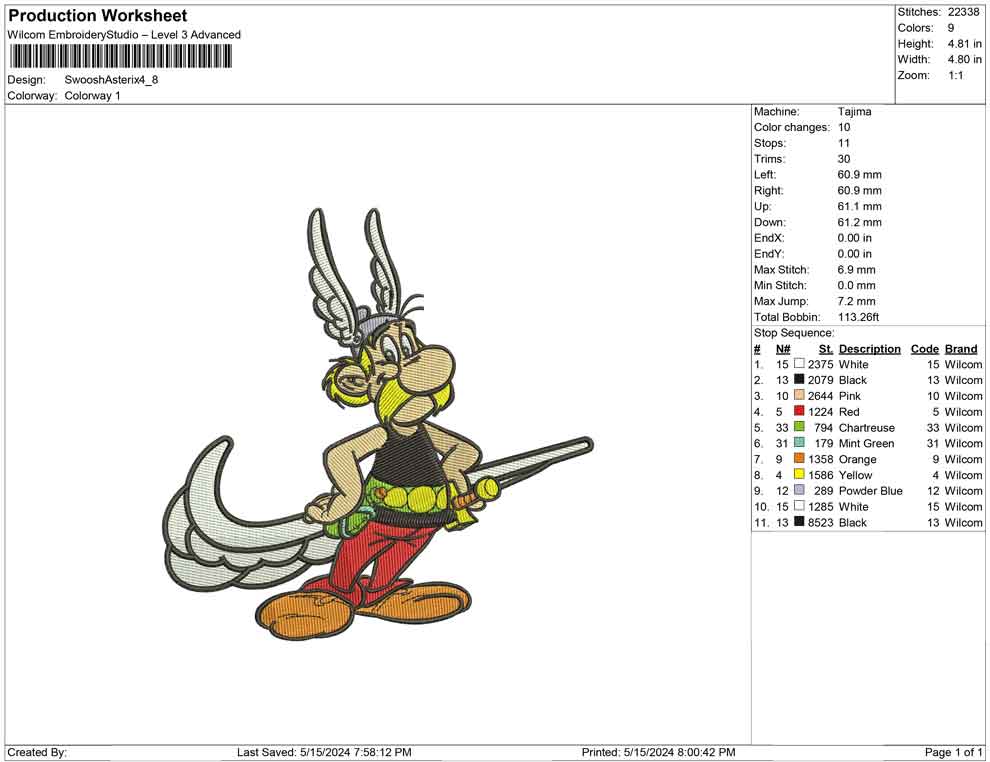Click the white swatch beside stitch count 2375
Viewport: 990px width, 762px height.
tap(799, 364)
